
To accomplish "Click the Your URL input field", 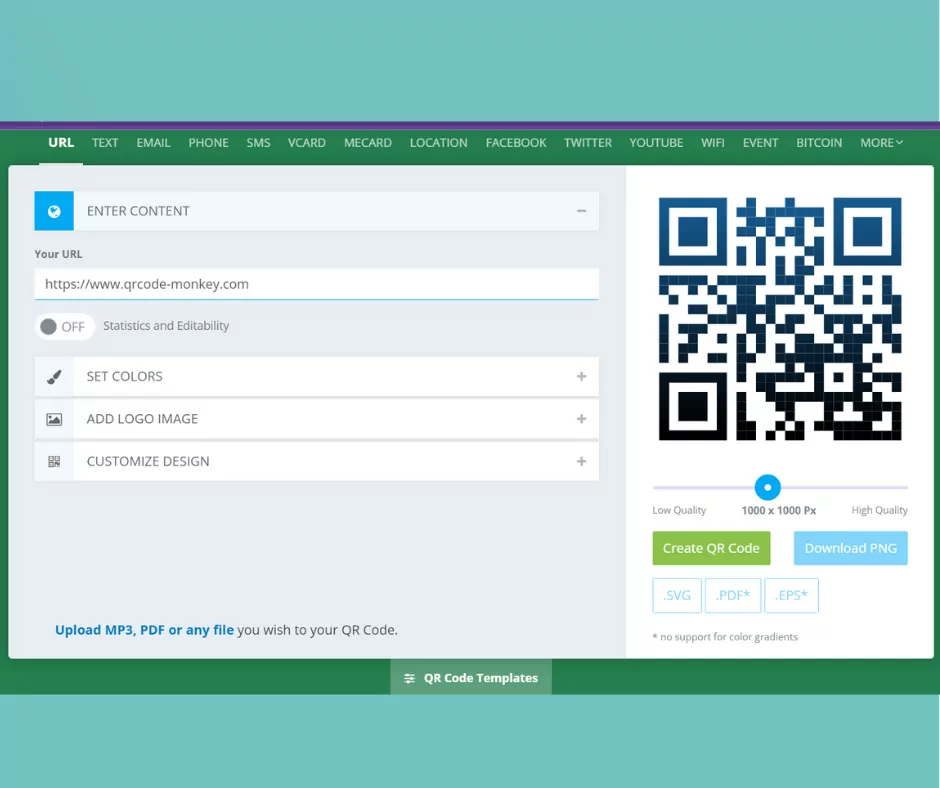I will (x=317, y=284).
